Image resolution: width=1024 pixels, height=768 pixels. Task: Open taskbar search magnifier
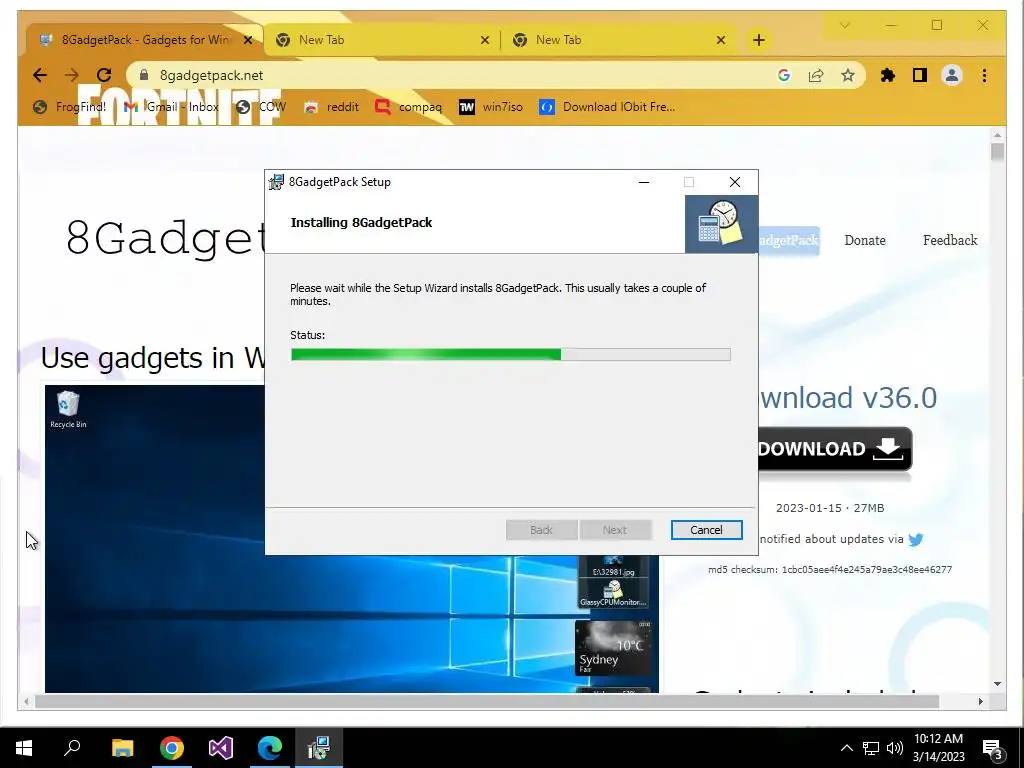pos(72,747)
